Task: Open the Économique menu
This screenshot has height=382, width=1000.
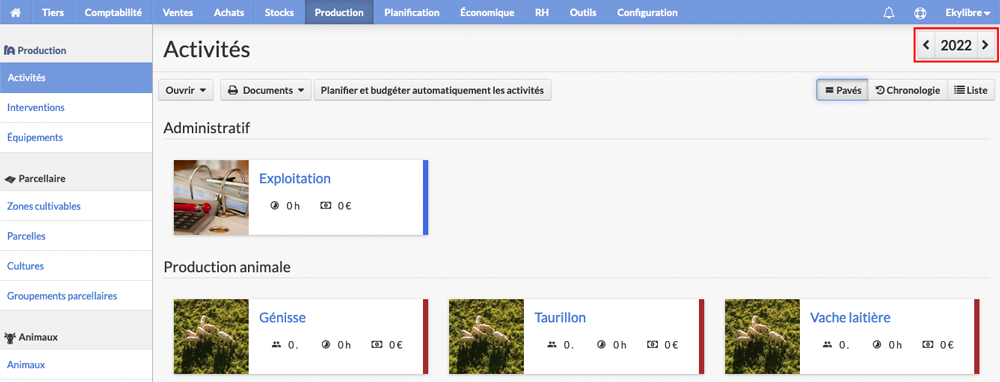Action: pyautogui.click(x=487, y=12)
